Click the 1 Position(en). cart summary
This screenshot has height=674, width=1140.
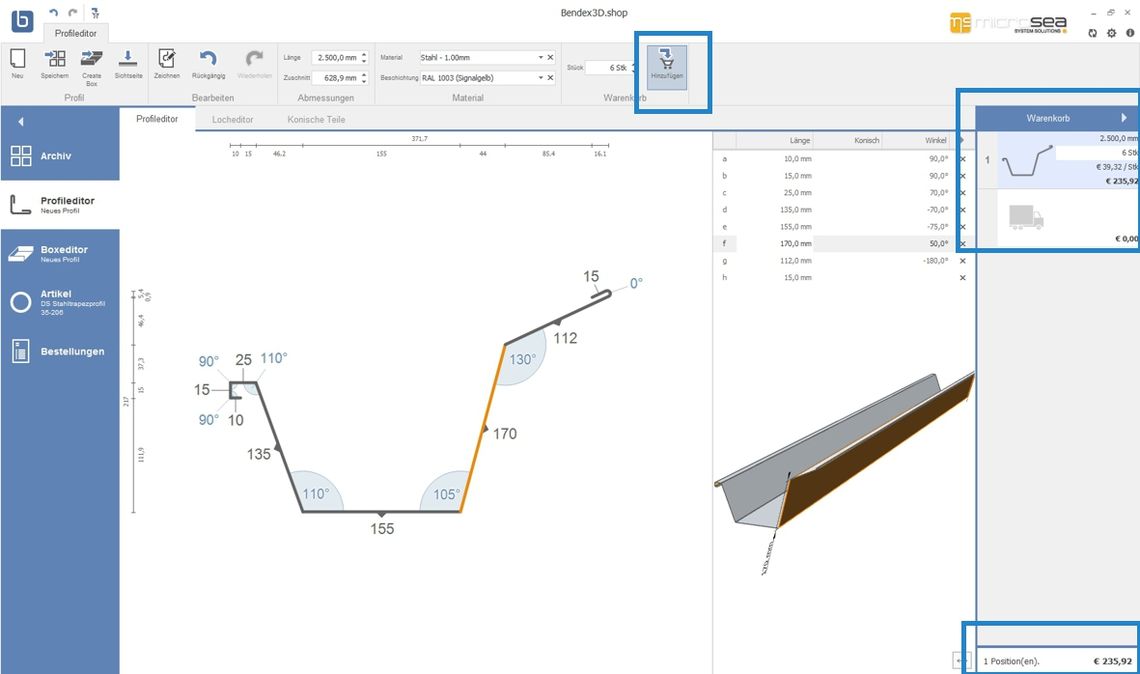(1011, 662)
